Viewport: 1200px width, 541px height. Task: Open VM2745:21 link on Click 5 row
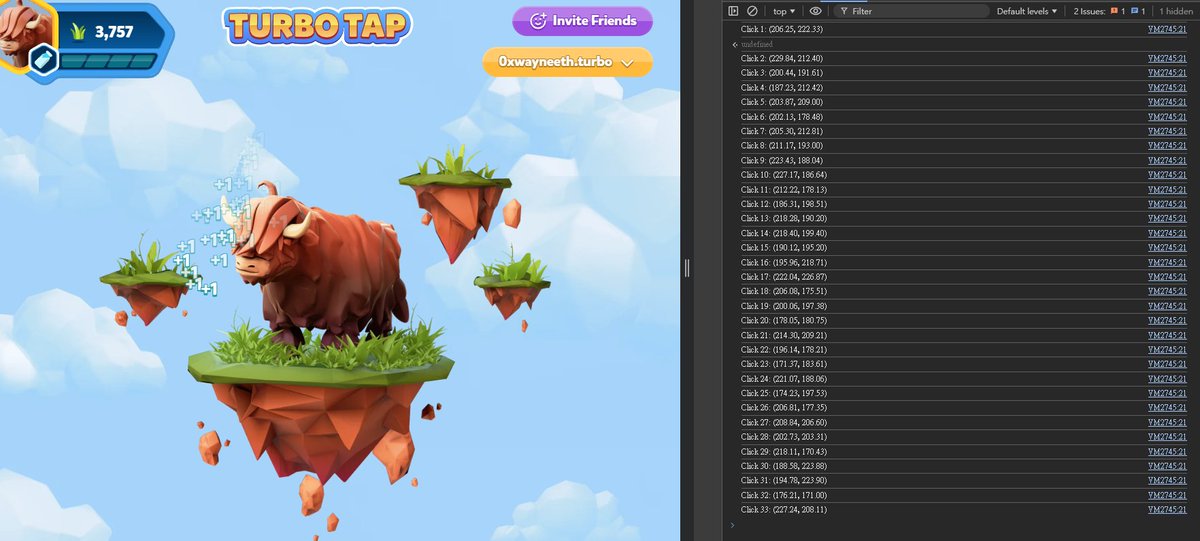point(1168,102)
